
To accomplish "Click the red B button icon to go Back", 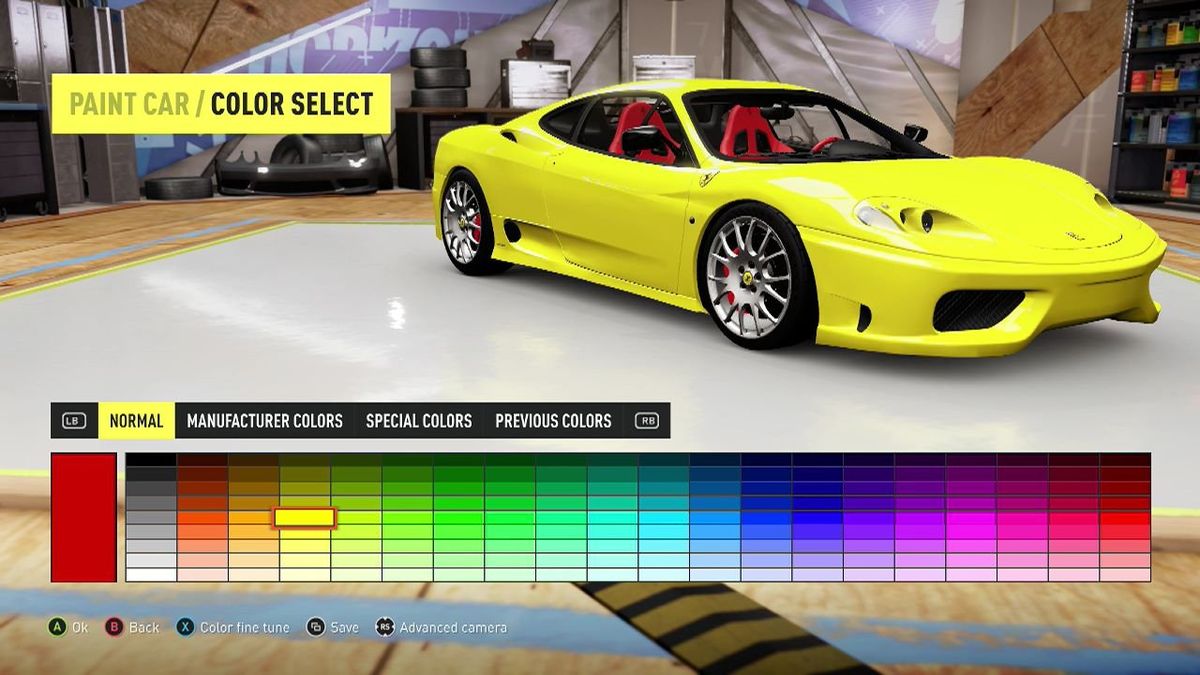I will click(115, 627).
